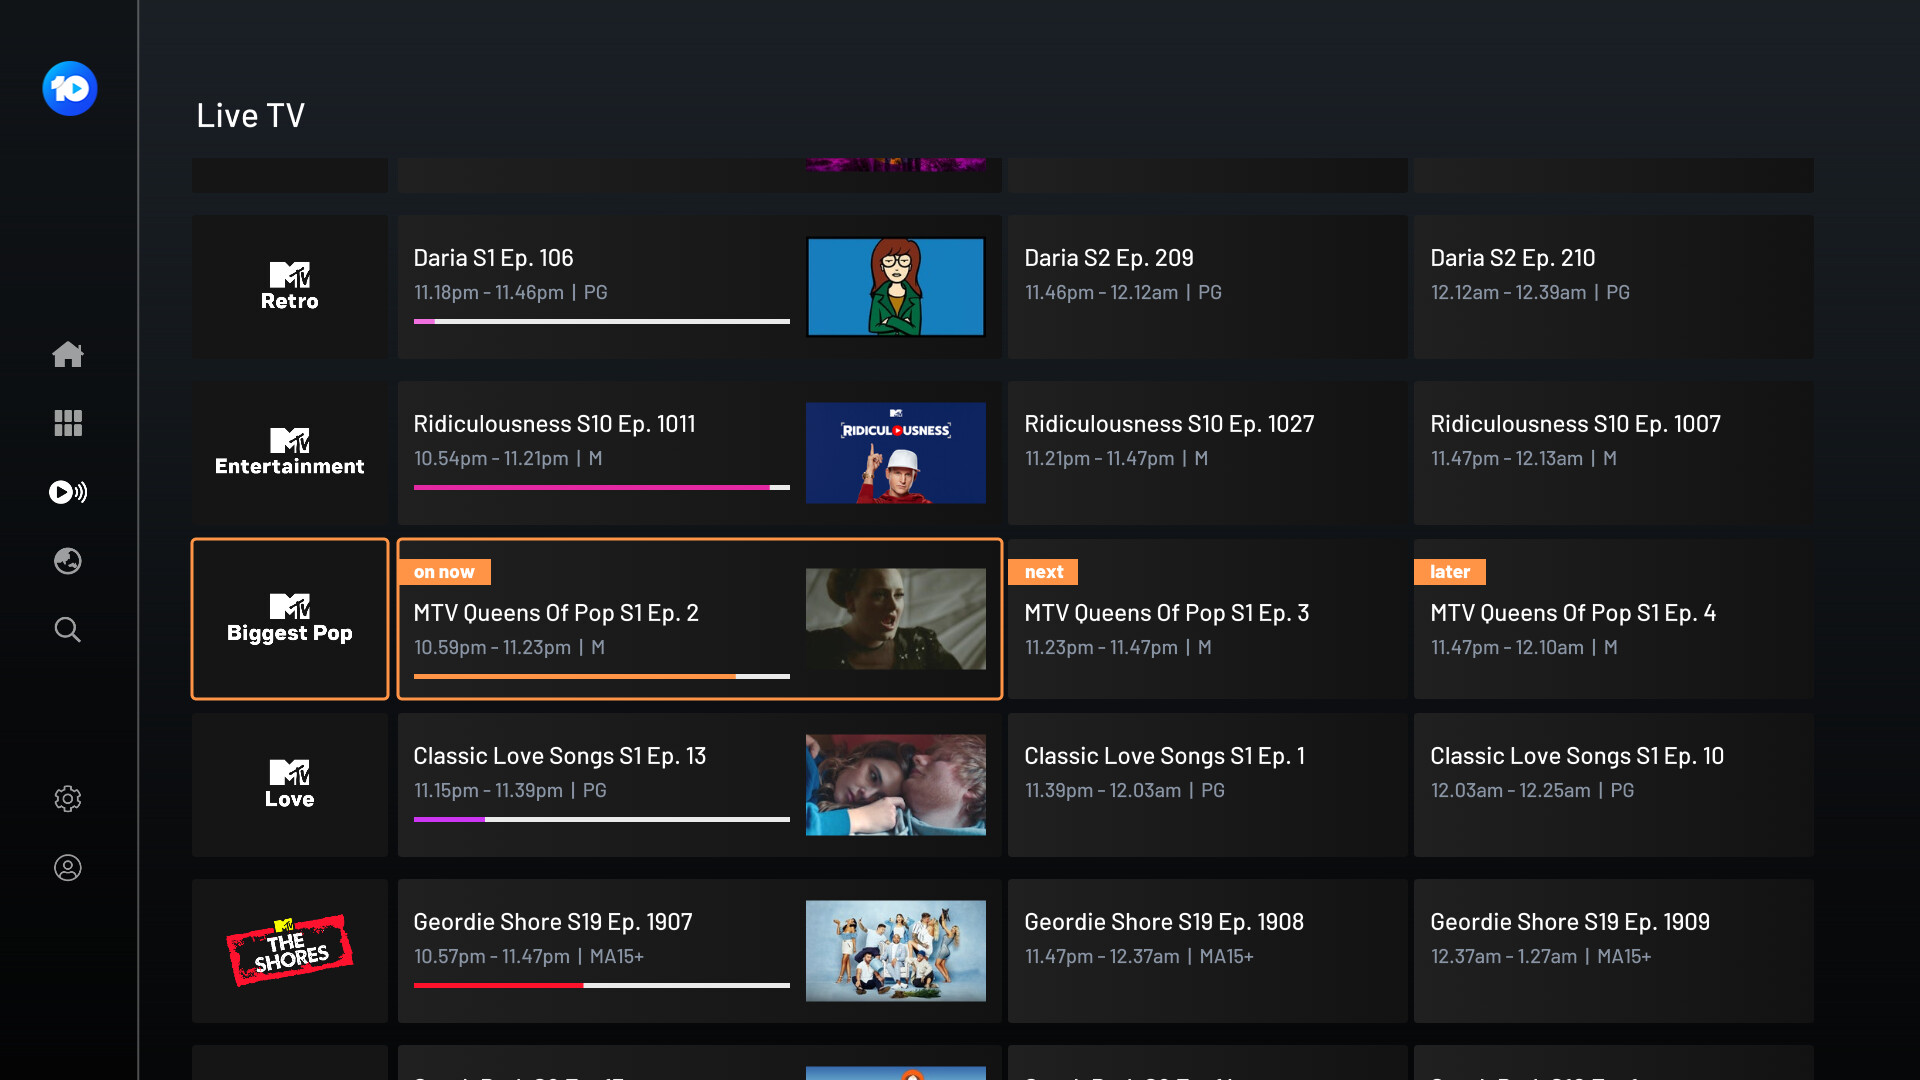This screenshot has height=1080, width=1920.
Task: Go to Home in sidebar
Action: (x=68, y=354)
